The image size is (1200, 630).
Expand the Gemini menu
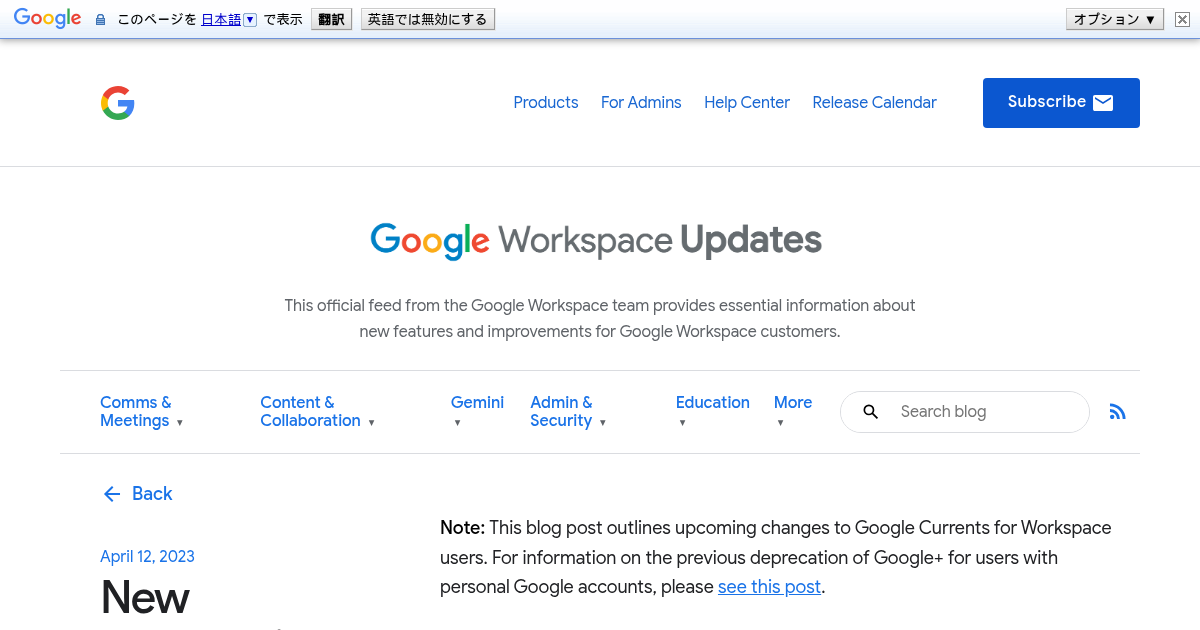(x=477, y=411)
